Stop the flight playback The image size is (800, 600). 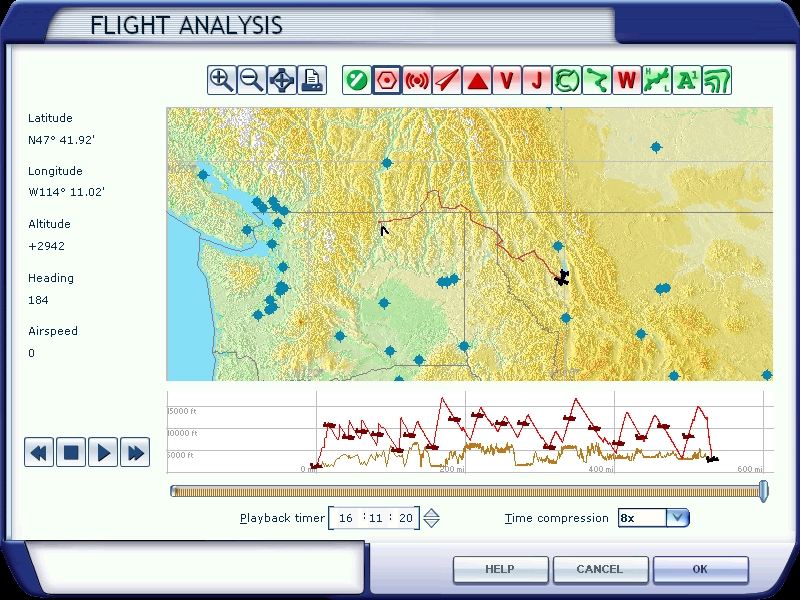point(71,452)
